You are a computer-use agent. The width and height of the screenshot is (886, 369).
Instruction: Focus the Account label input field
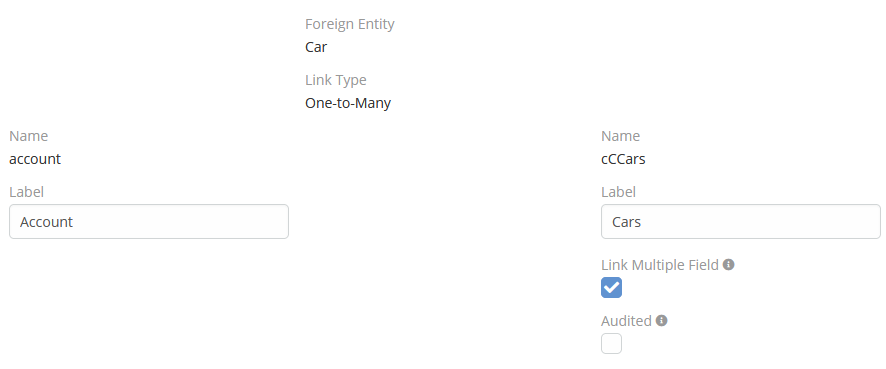[149, 222]
